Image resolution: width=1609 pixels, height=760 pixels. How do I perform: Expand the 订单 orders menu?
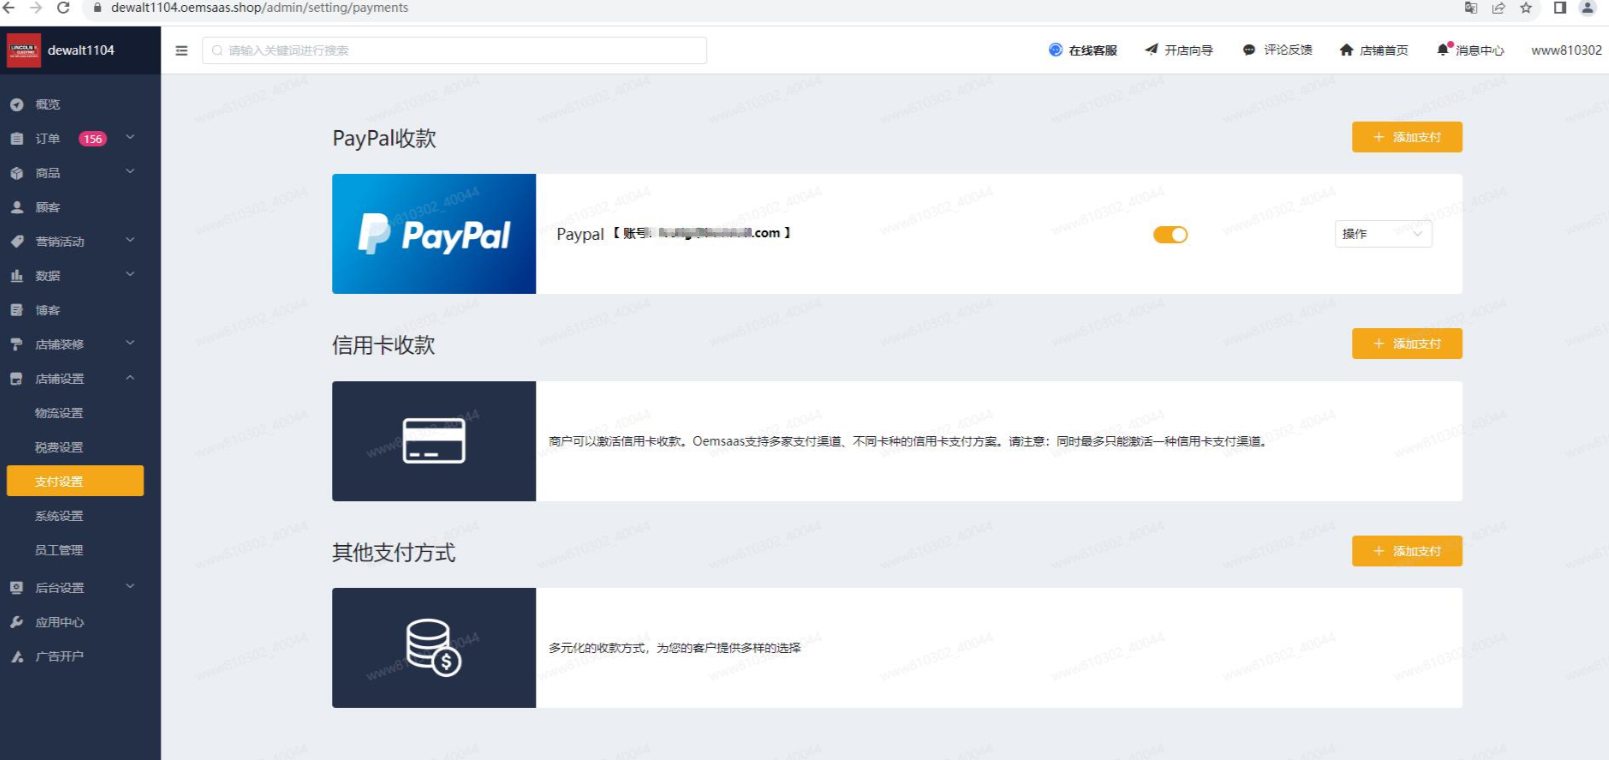(71, 139)
